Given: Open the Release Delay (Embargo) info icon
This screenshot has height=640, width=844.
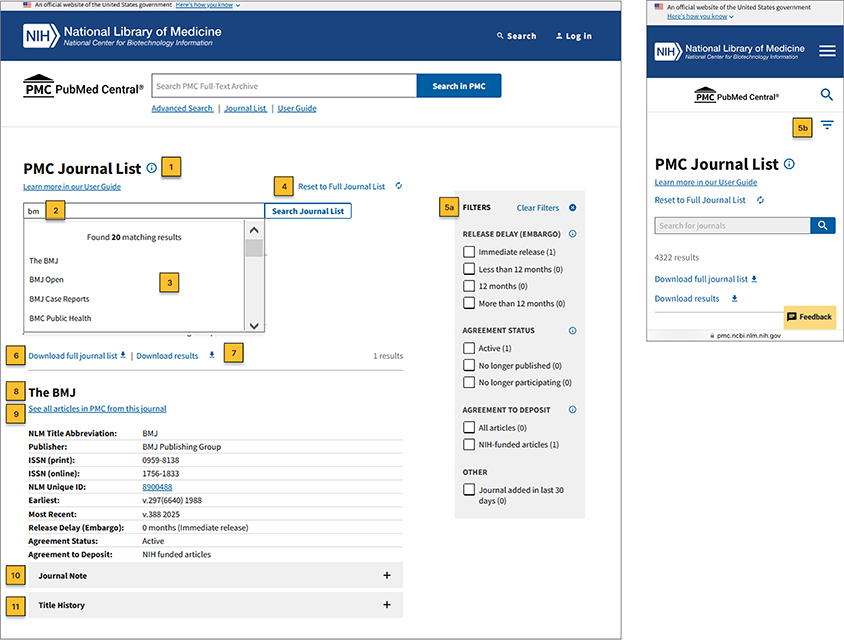Looking at the screenshot, I should click(573, 234).
